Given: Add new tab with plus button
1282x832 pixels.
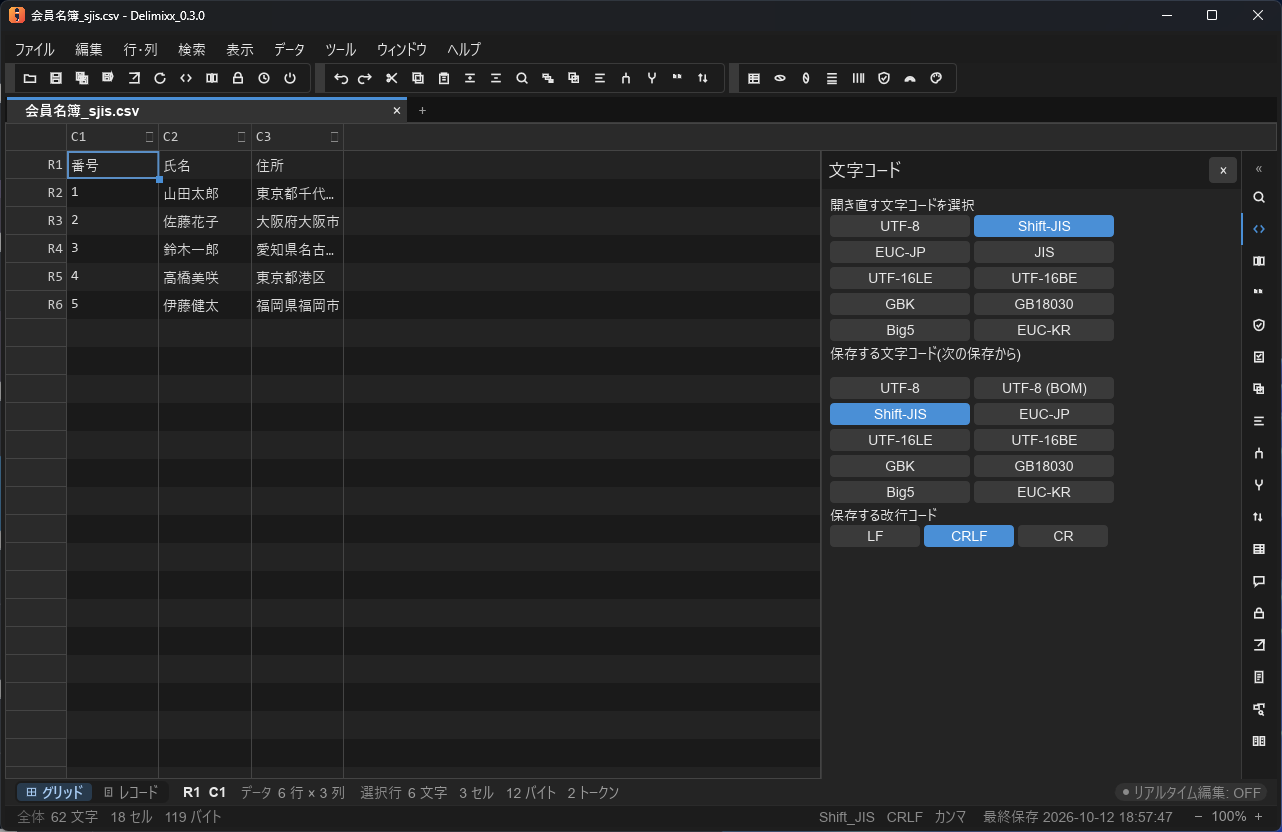Looking at the screenshot, I should click(422, 111).
